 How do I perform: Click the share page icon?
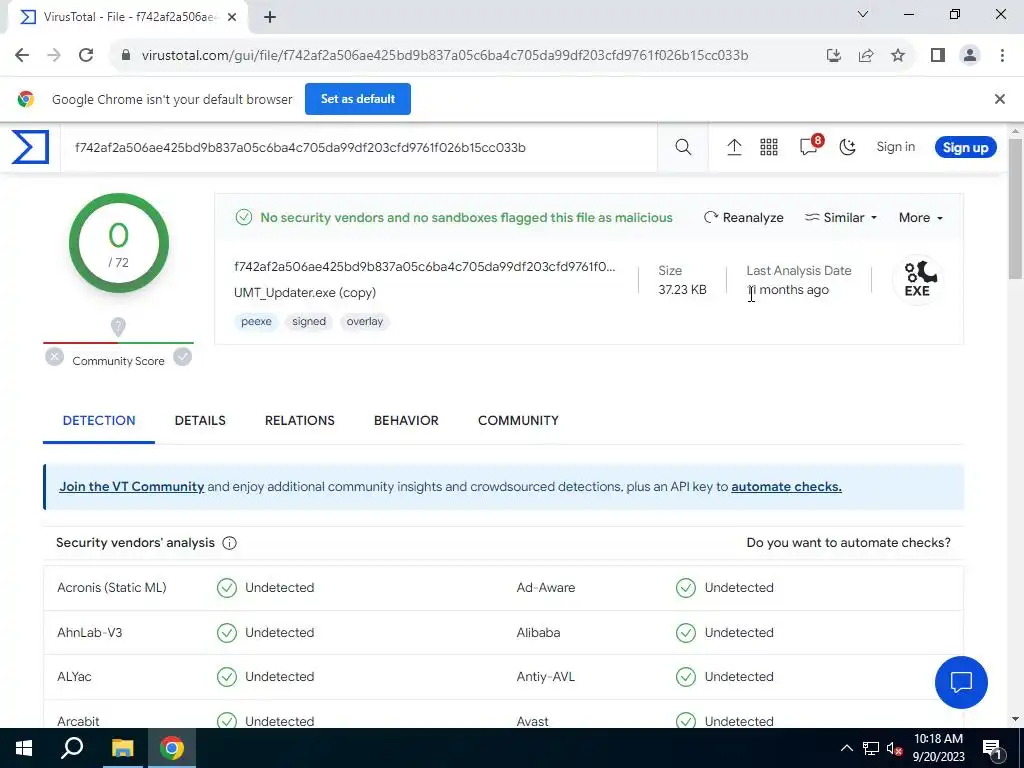[866, 55]
